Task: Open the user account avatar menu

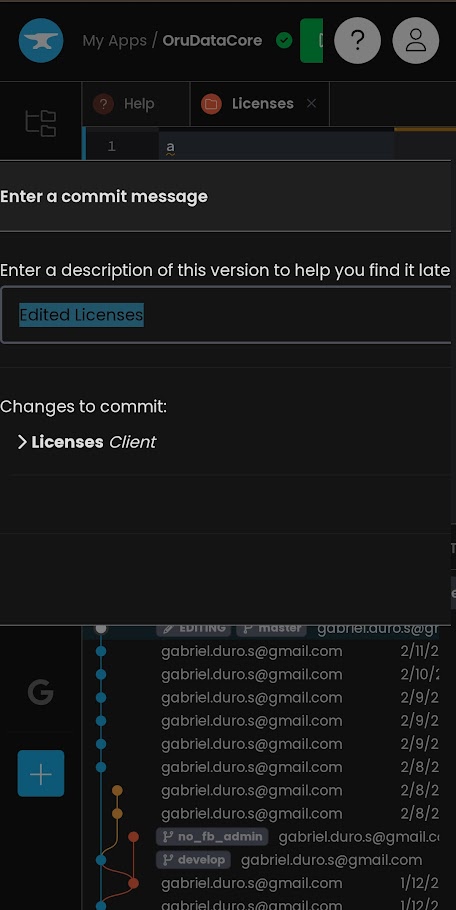Action: (415, 40)
